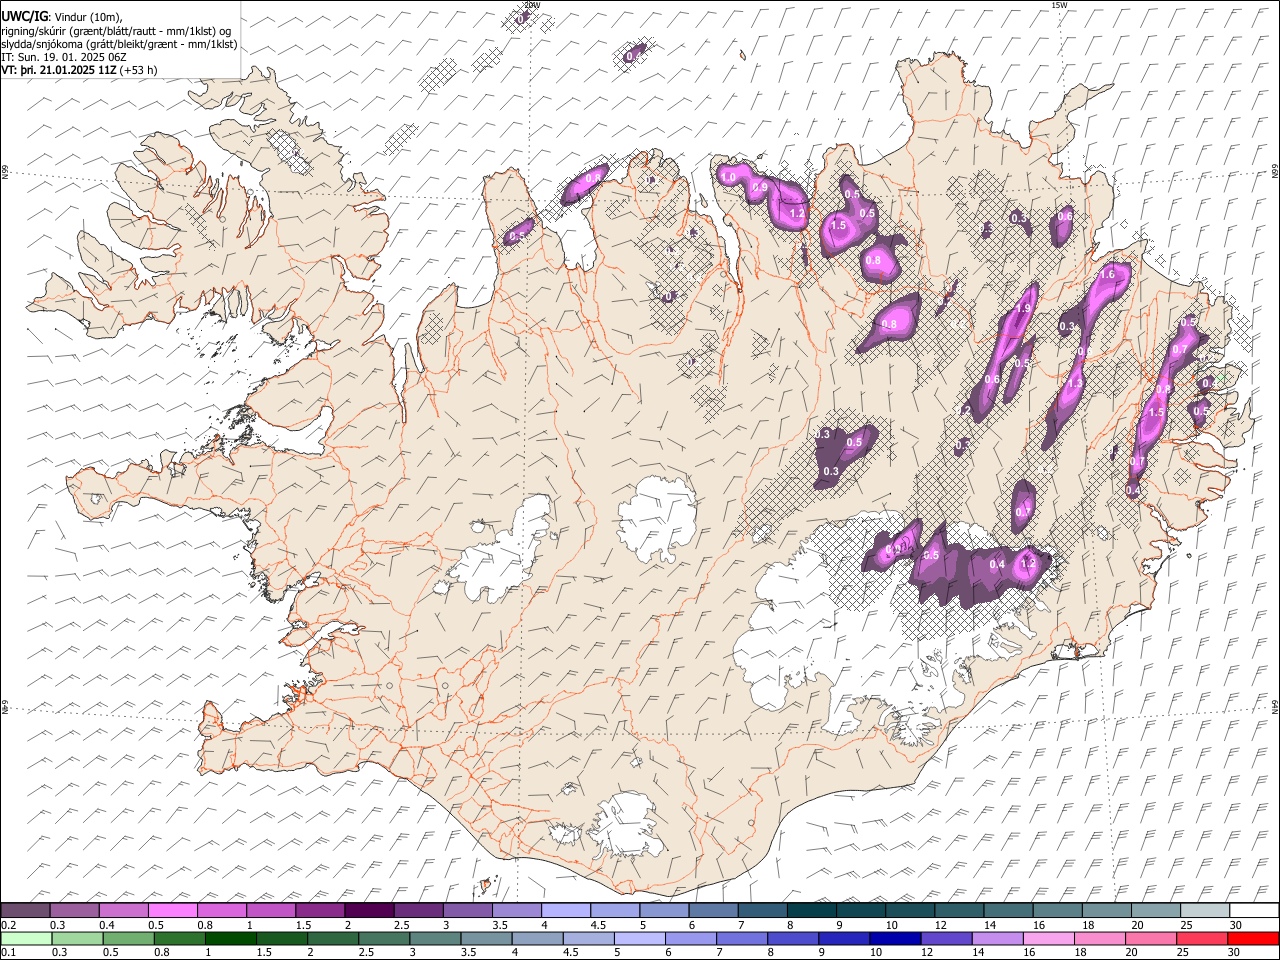Image resolution: width=1280 pixels, height=960 pixels.
Task: Click the 'VT: þri. 21.01.2025 11Z (+53 h)' line
Action: (x=80, y=70)
